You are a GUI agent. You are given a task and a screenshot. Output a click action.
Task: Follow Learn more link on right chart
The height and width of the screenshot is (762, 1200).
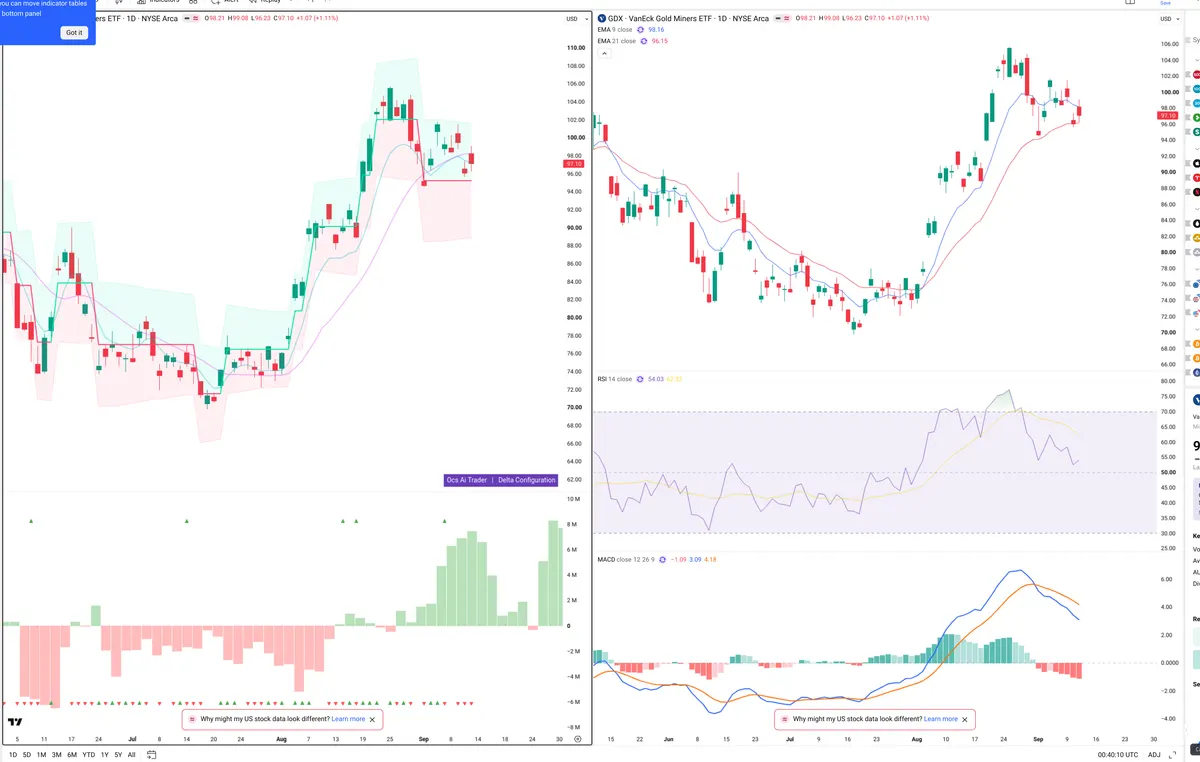(940, 719)
